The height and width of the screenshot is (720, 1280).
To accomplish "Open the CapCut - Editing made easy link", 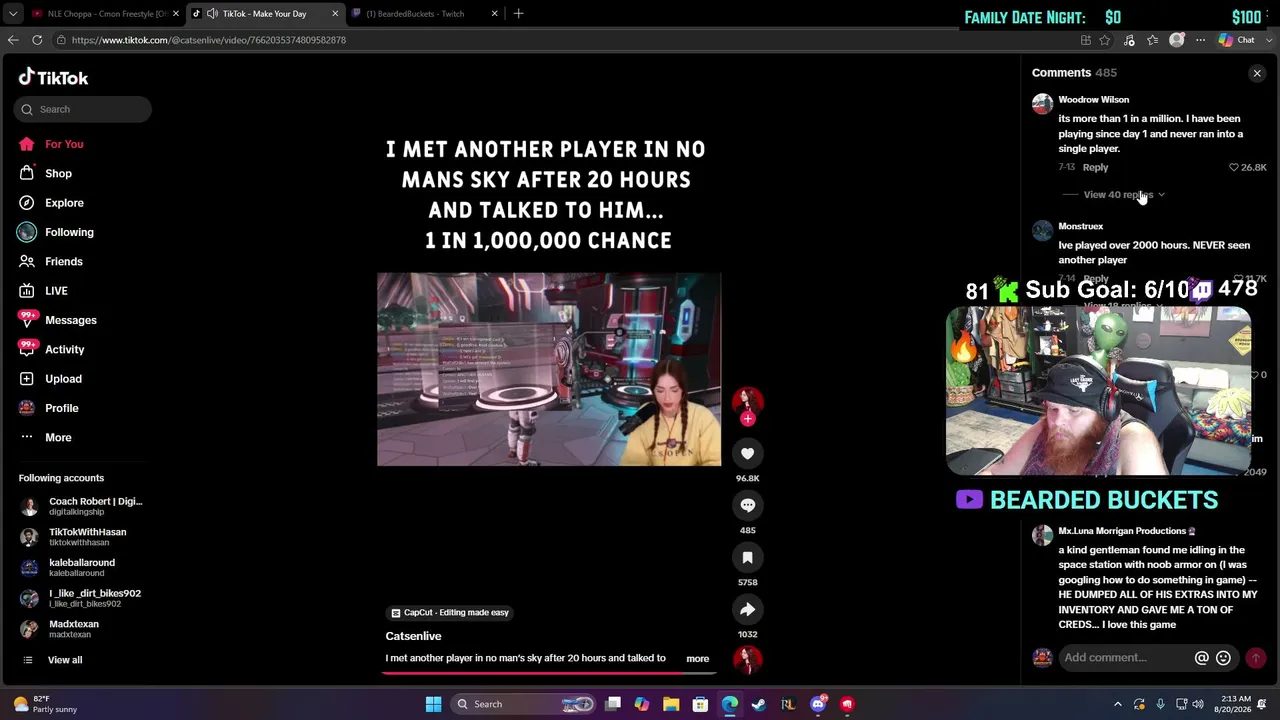I will (450, 612).
